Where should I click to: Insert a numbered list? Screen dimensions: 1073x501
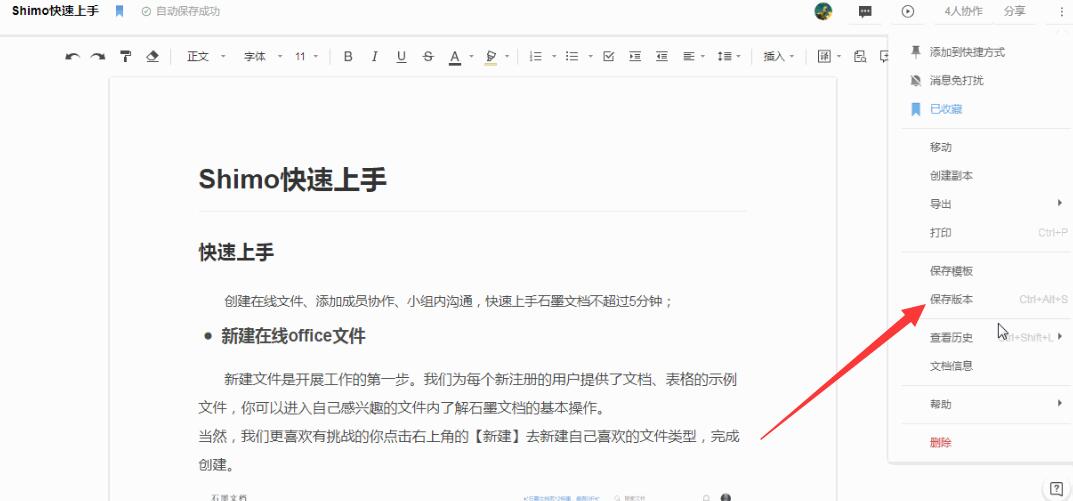[x=536, y=57]
